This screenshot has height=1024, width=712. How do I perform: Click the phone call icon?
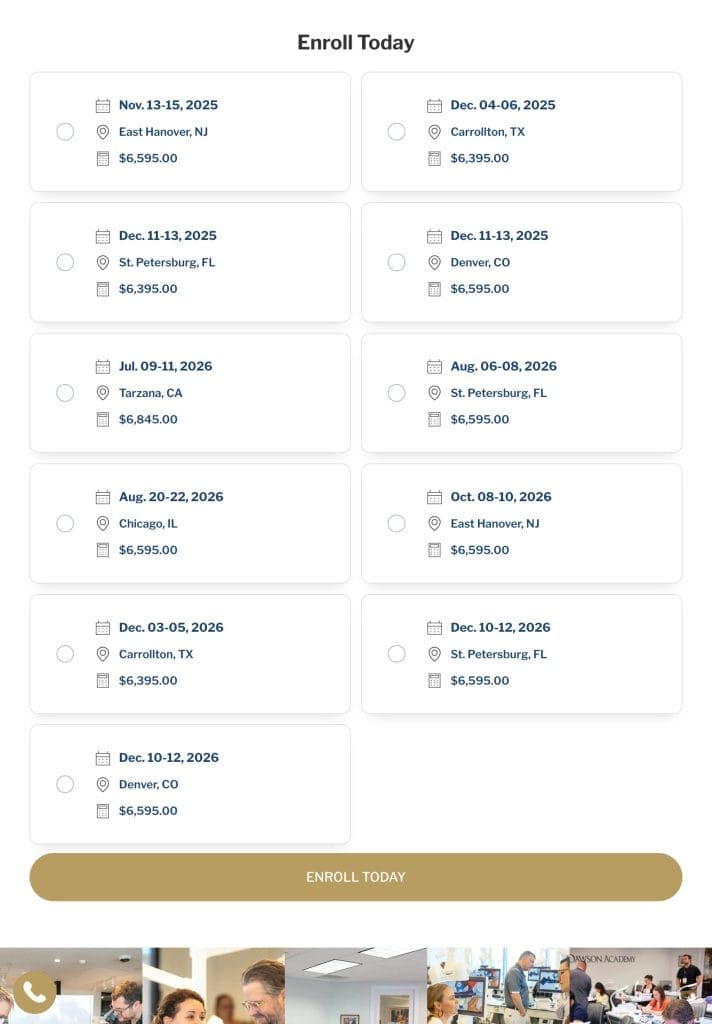tap(34, 992)
